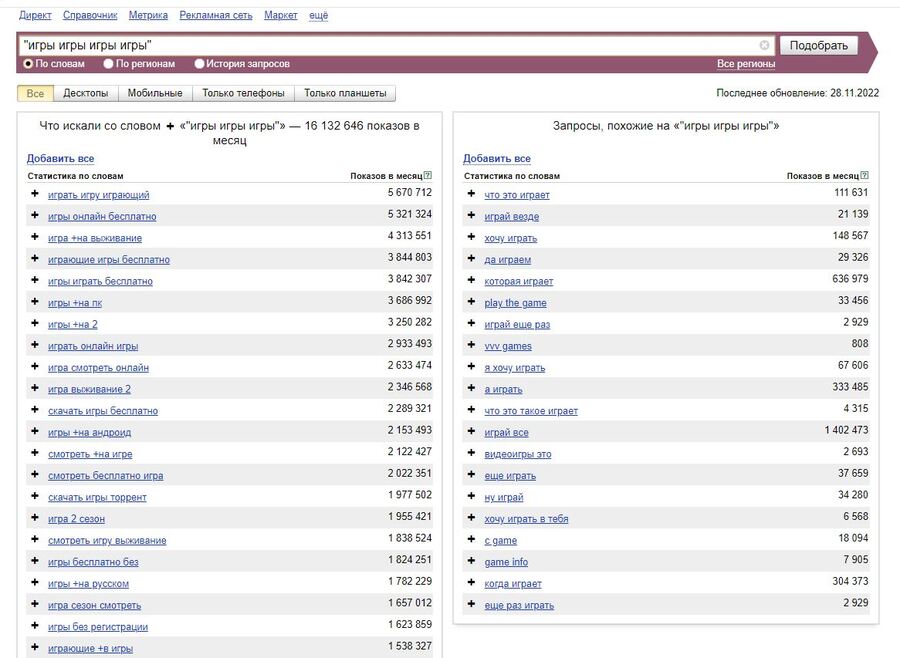Click the plus next to 'скачать игры бесплатно'

(x=35, y=409)
